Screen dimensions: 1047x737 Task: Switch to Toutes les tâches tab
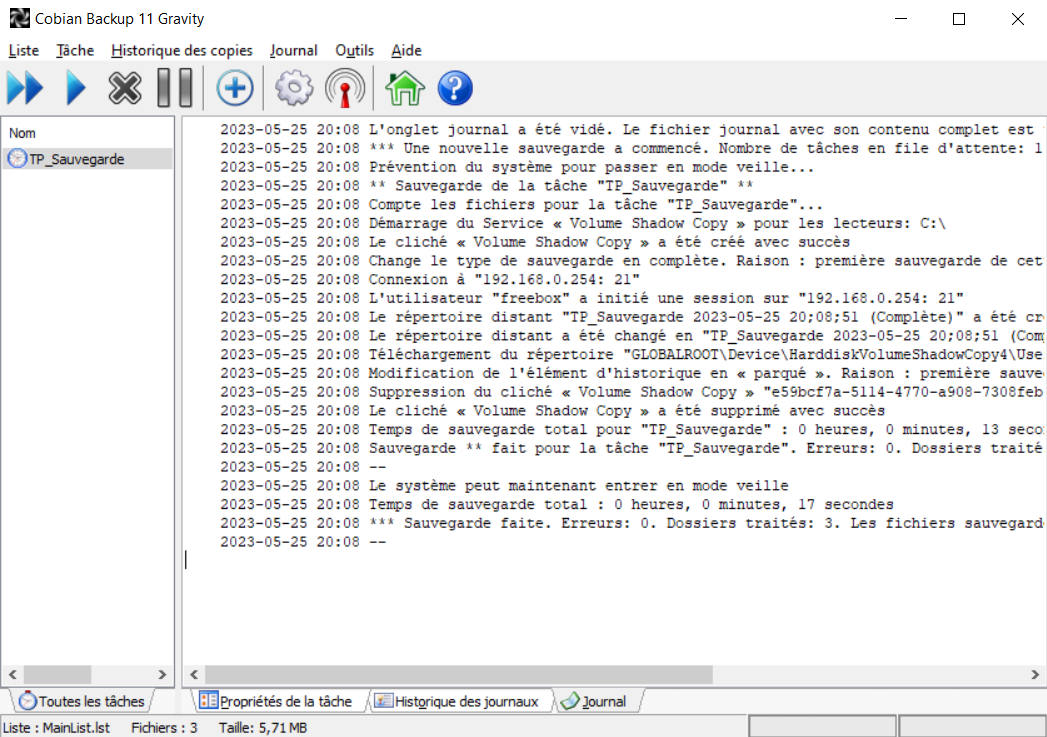tap(83, 701)
